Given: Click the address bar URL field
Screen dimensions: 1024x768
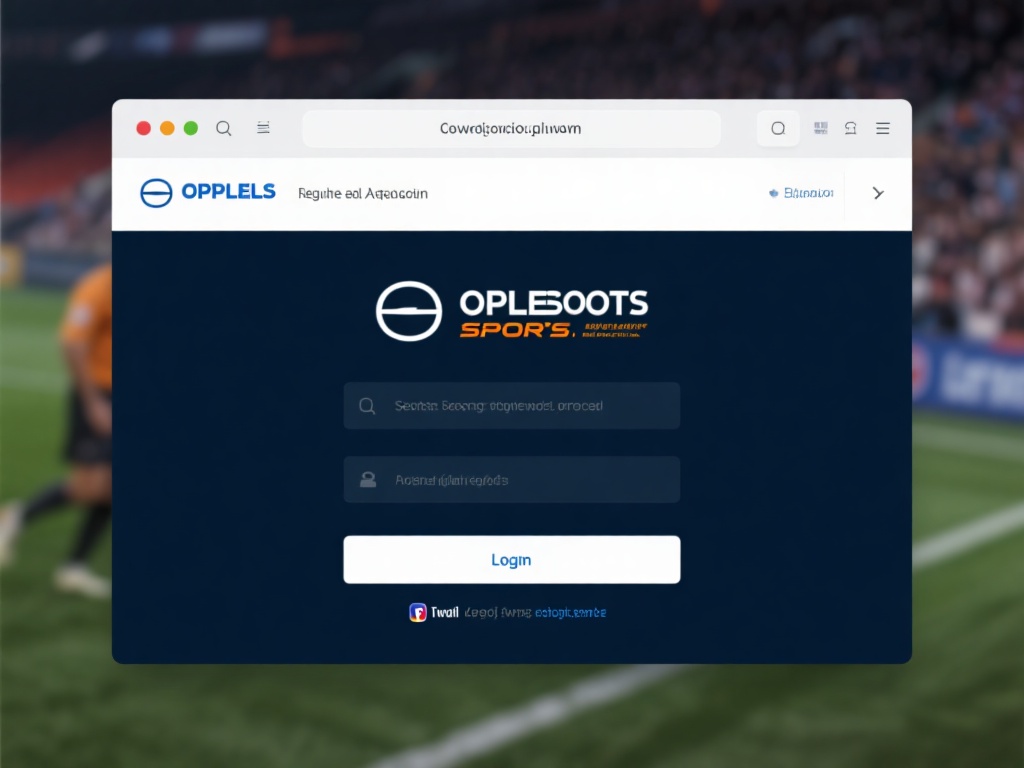Looking at the screenshot, I should tap(511, 129).
